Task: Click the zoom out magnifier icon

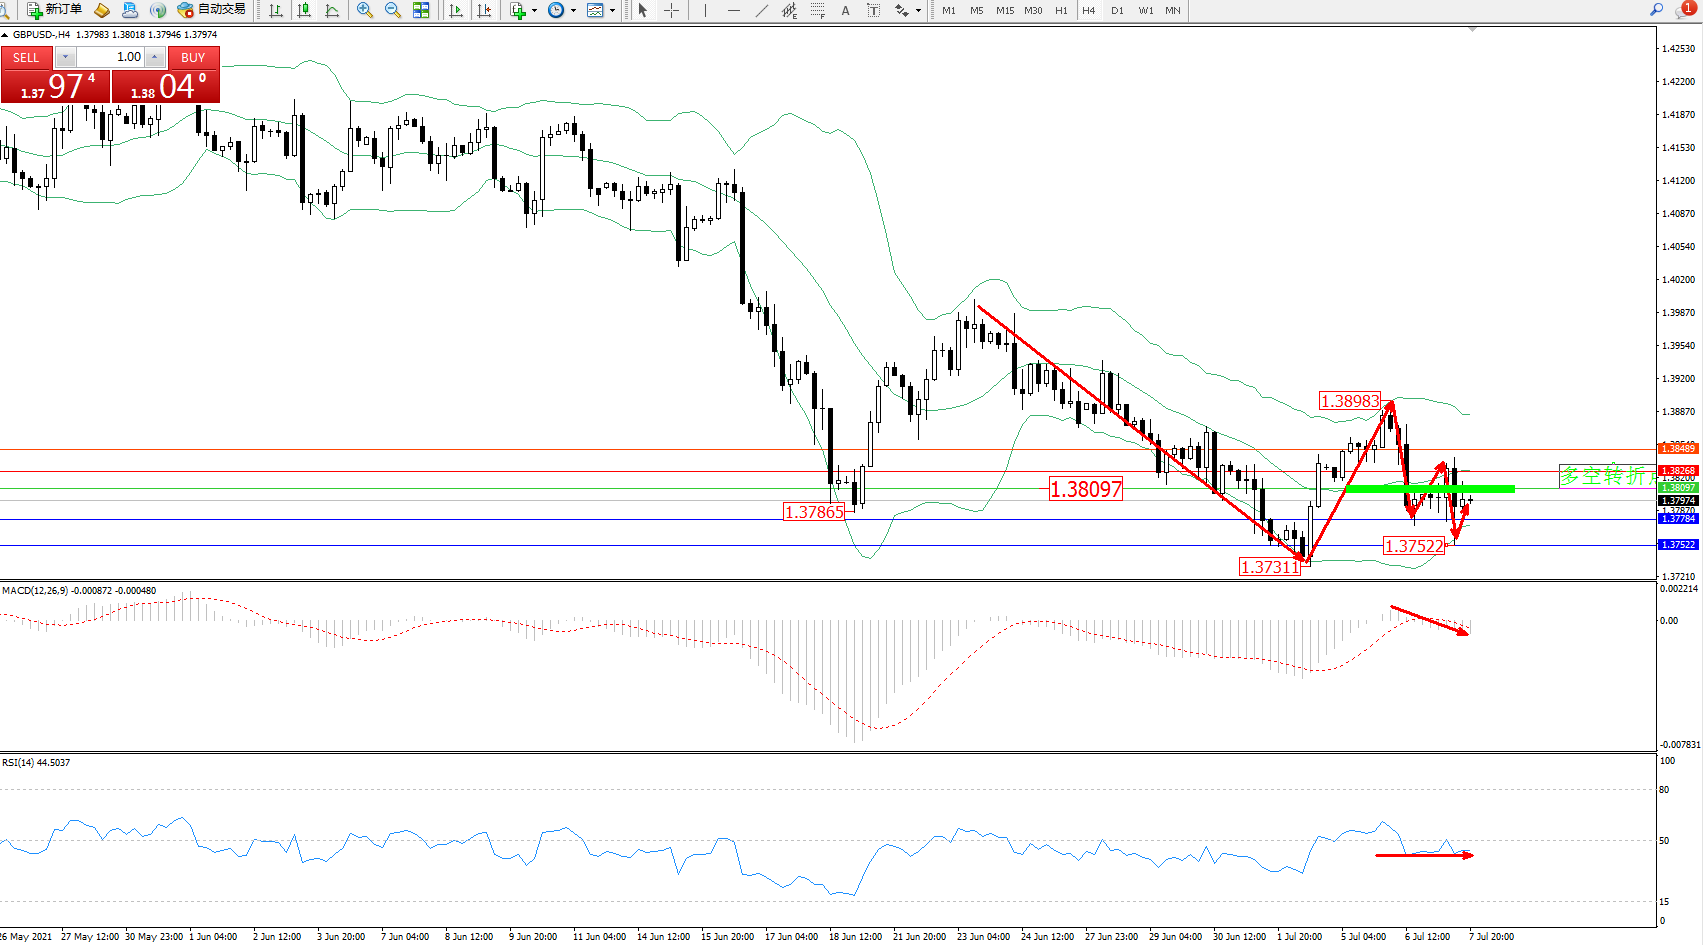Action: tap(393, 10)
